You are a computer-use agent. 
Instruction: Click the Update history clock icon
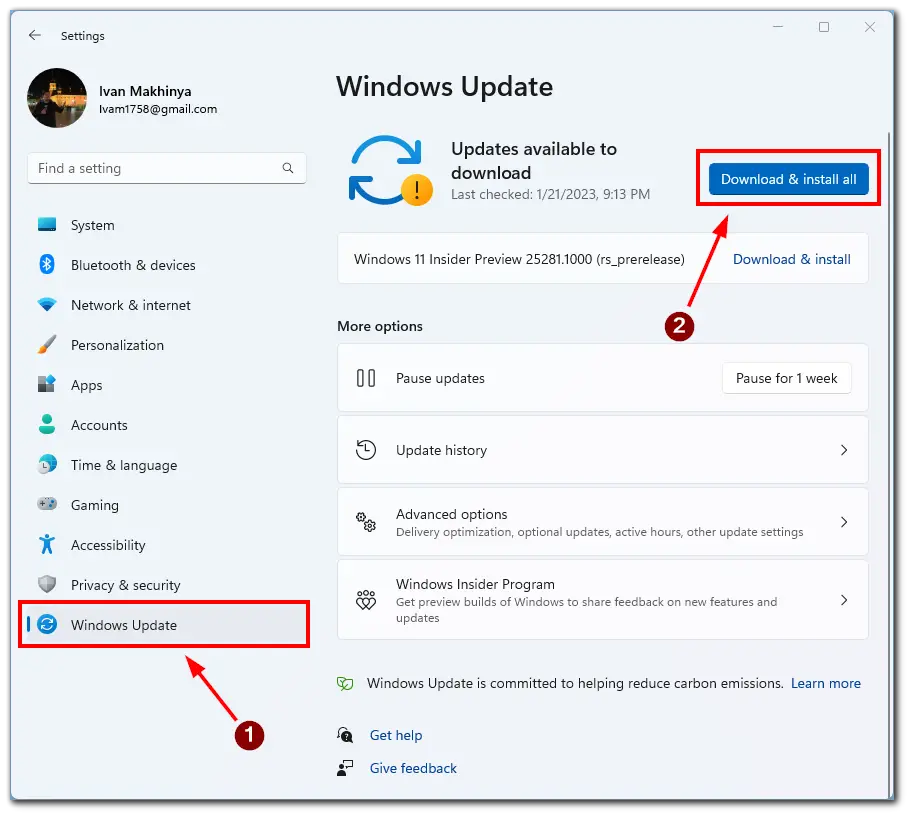tap(366, 450)
